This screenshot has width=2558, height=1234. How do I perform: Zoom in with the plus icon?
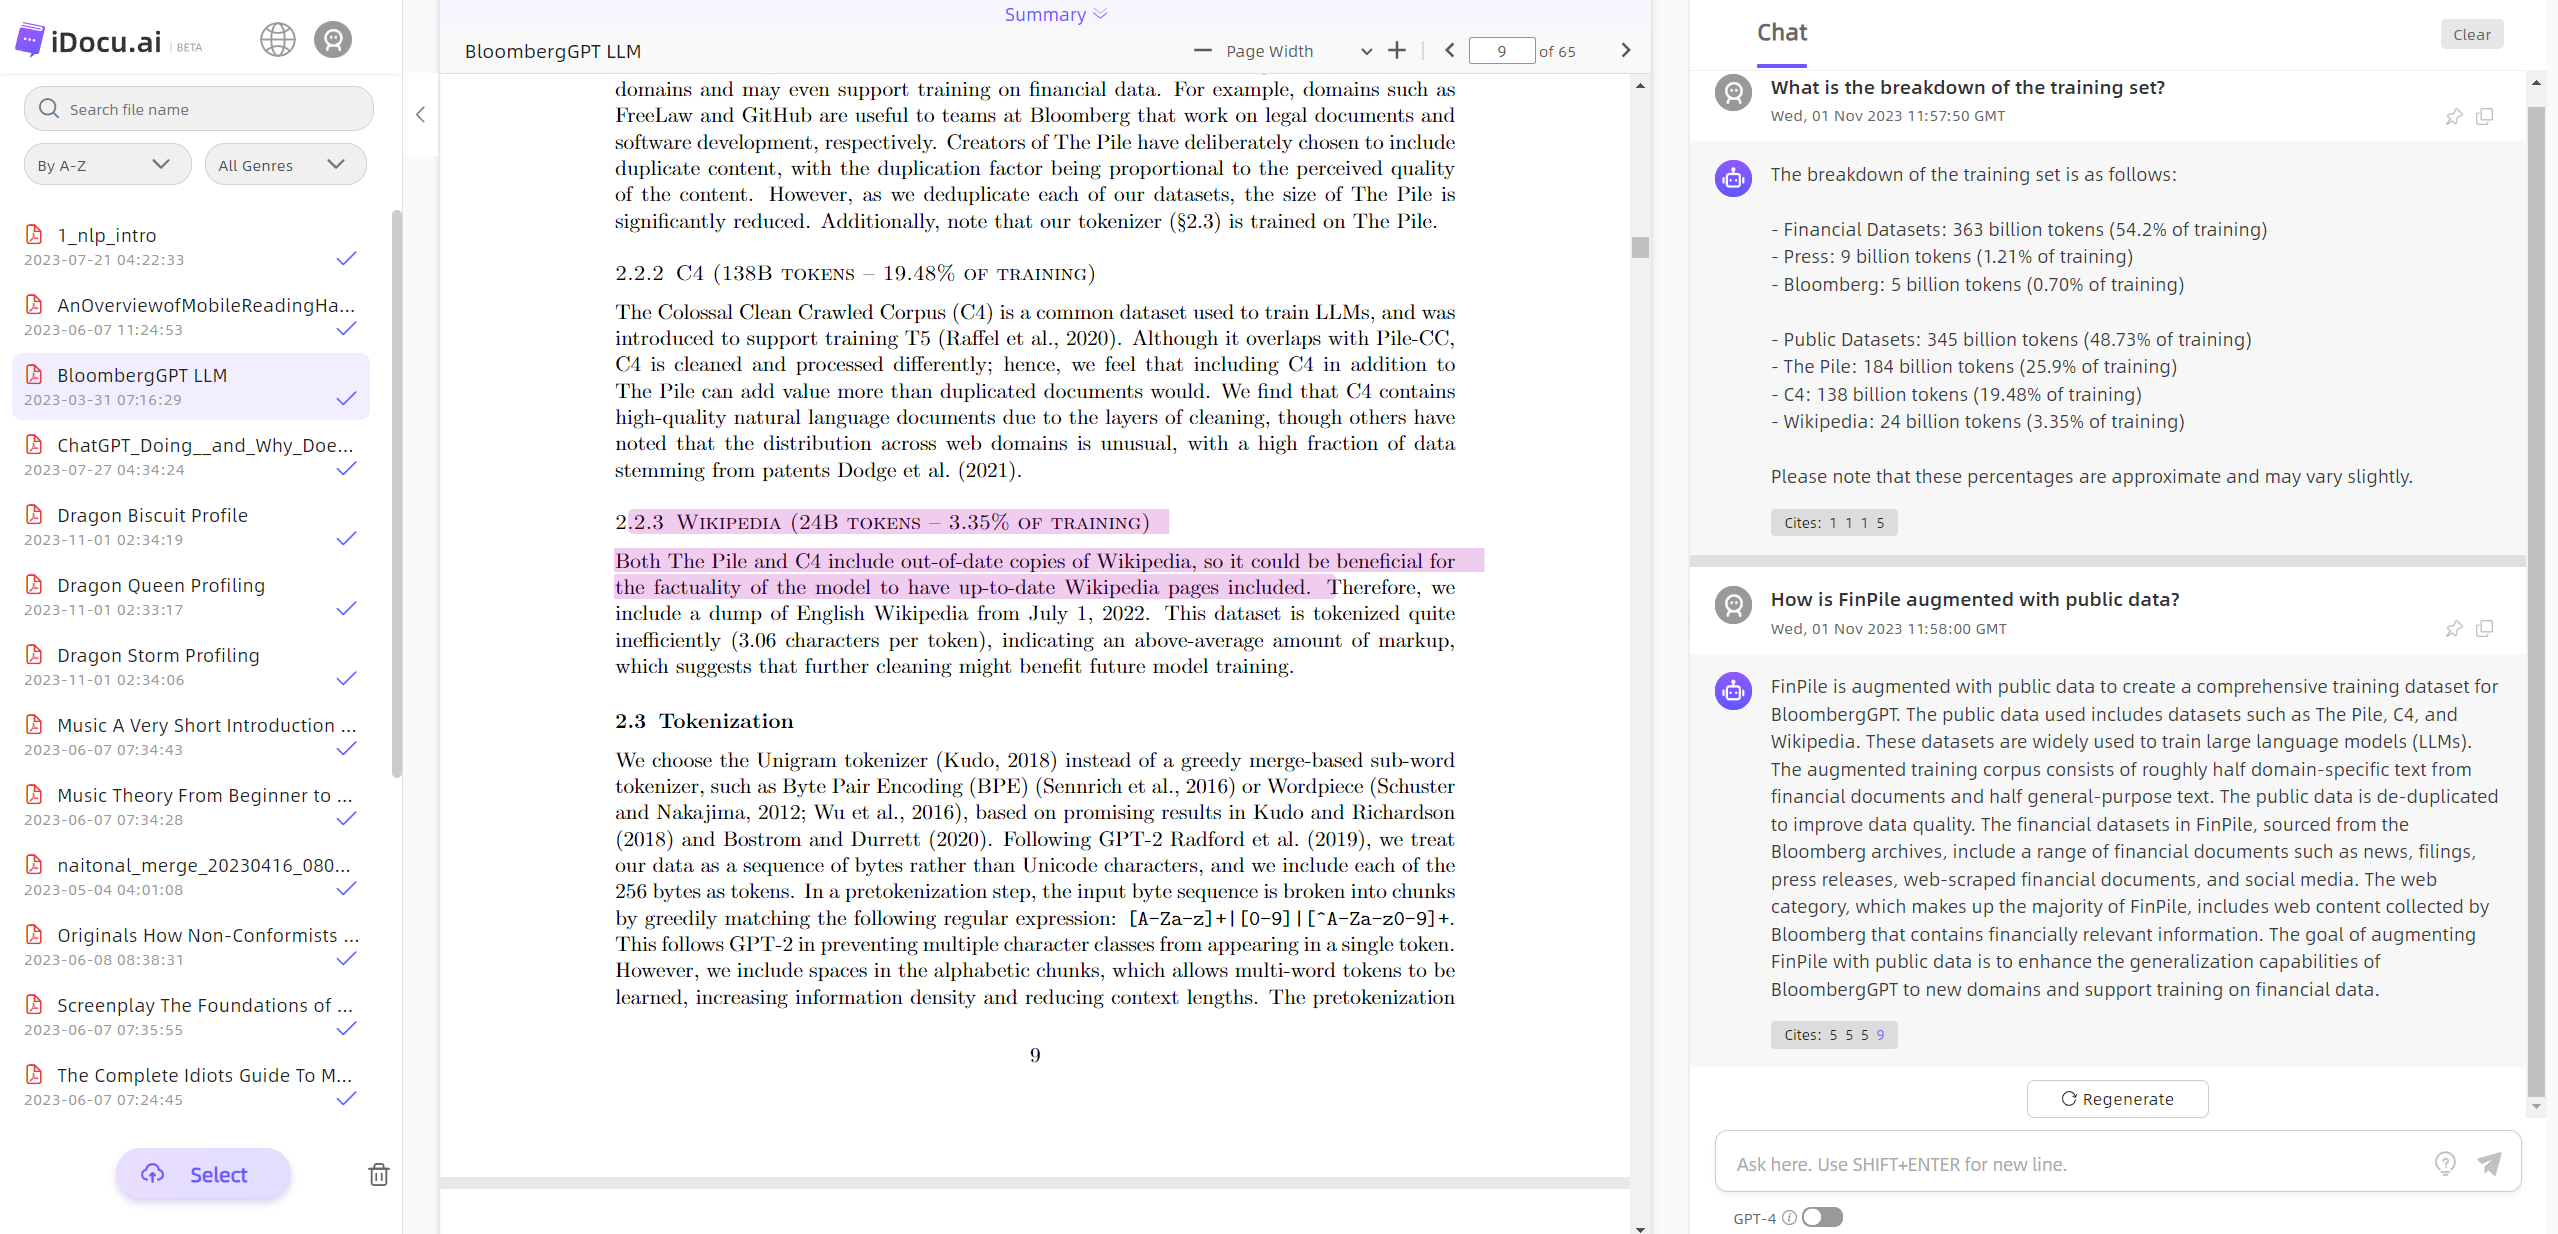click(x=1397, y=51)
